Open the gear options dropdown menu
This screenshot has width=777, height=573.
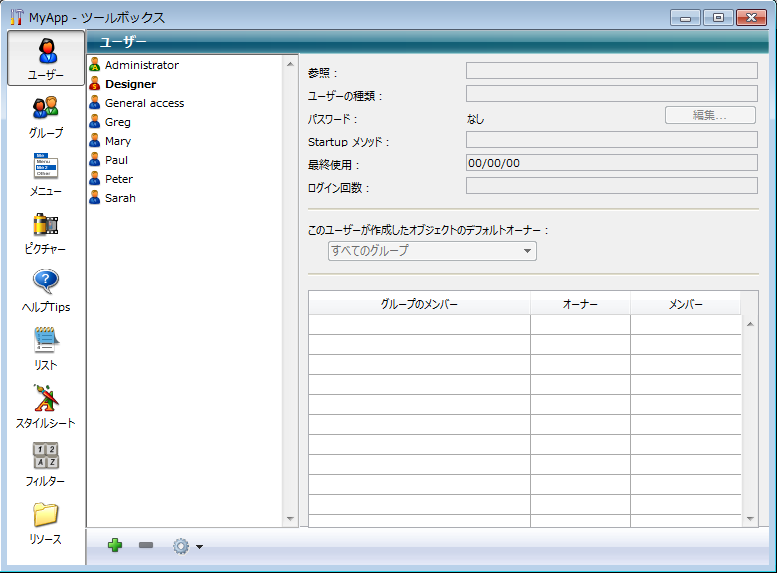tap(186, 546)
